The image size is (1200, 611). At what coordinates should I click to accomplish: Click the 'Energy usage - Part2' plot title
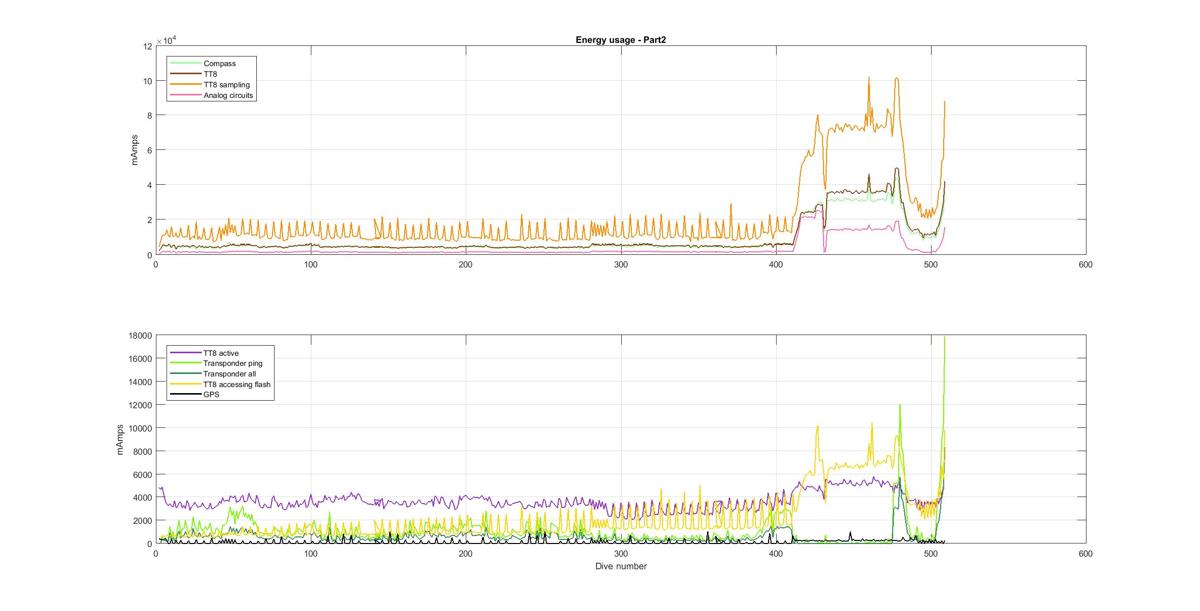(x=620, y=39)
